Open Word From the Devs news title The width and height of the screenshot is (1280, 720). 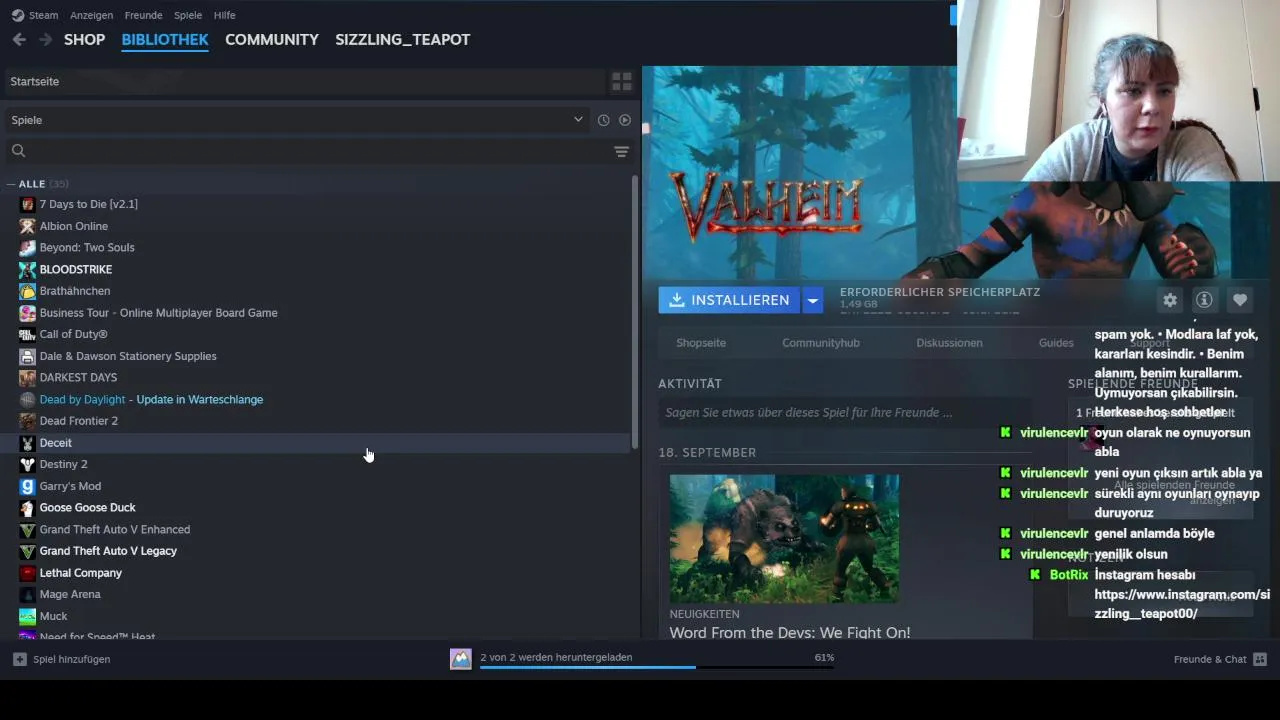[x=790, y=632]
